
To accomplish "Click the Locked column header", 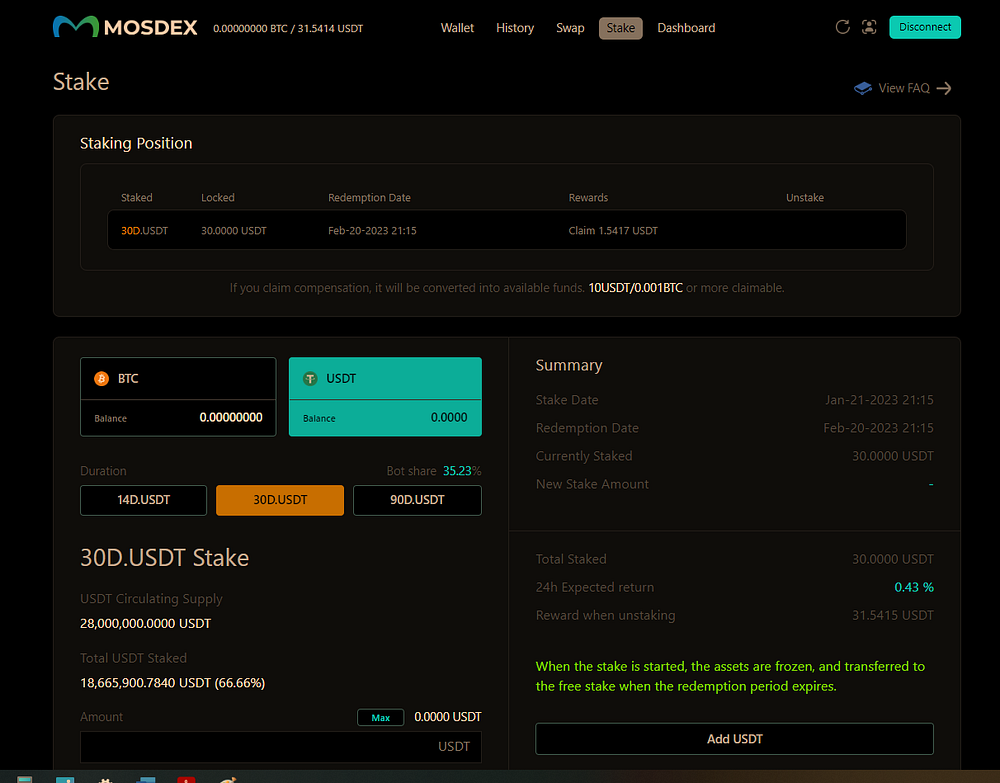I will pyautogui.click(x=217, y=198).
